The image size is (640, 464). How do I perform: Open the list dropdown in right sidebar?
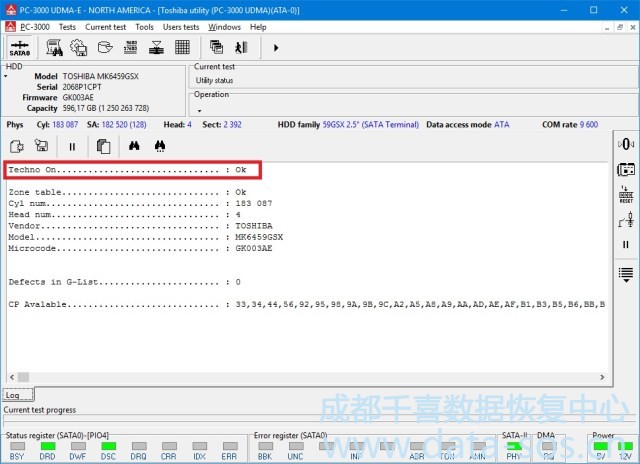(x=626, y=273)
